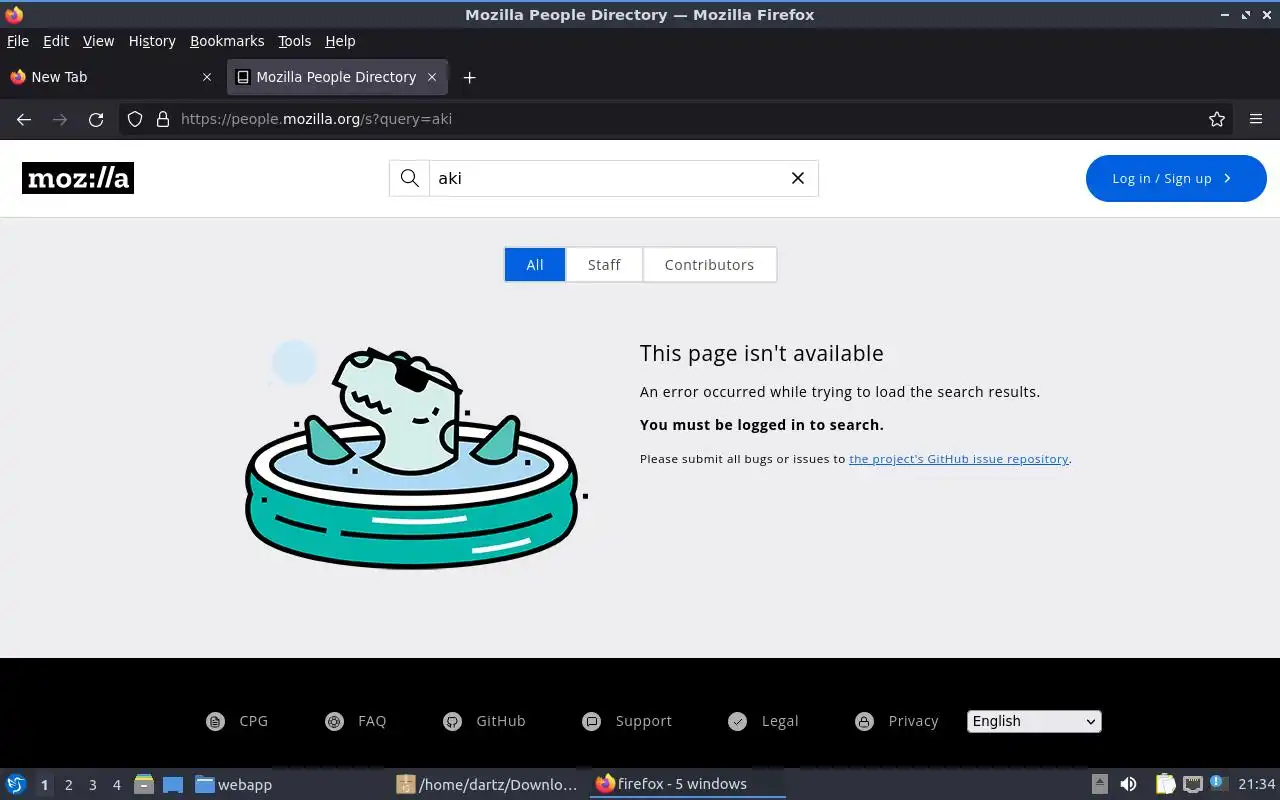Screen dimensions: 1280x800
Task: Open the Legal footer link
Action: coord(780,721)
